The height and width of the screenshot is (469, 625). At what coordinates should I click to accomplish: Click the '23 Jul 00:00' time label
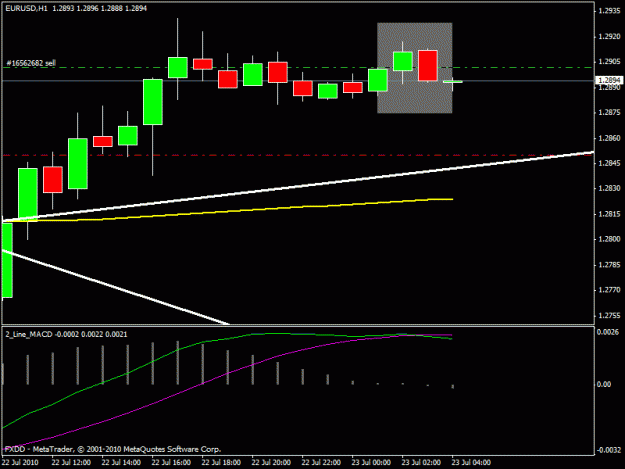pos(371,463)
